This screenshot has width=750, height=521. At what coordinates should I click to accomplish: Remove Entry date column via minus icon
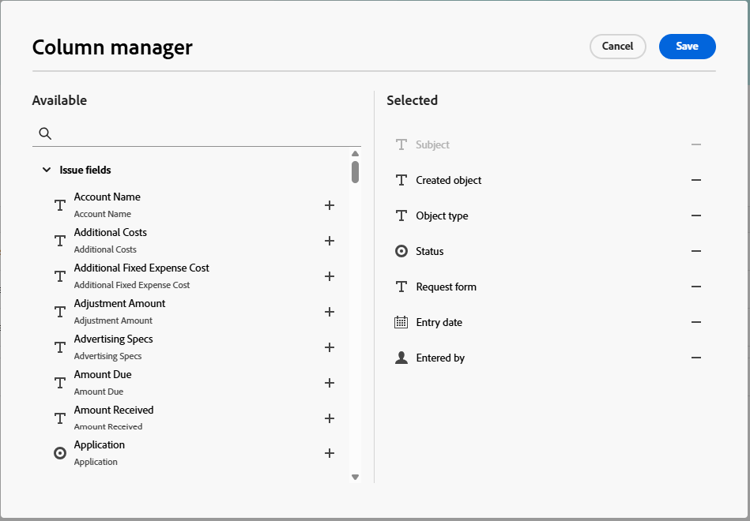(696, 322)
